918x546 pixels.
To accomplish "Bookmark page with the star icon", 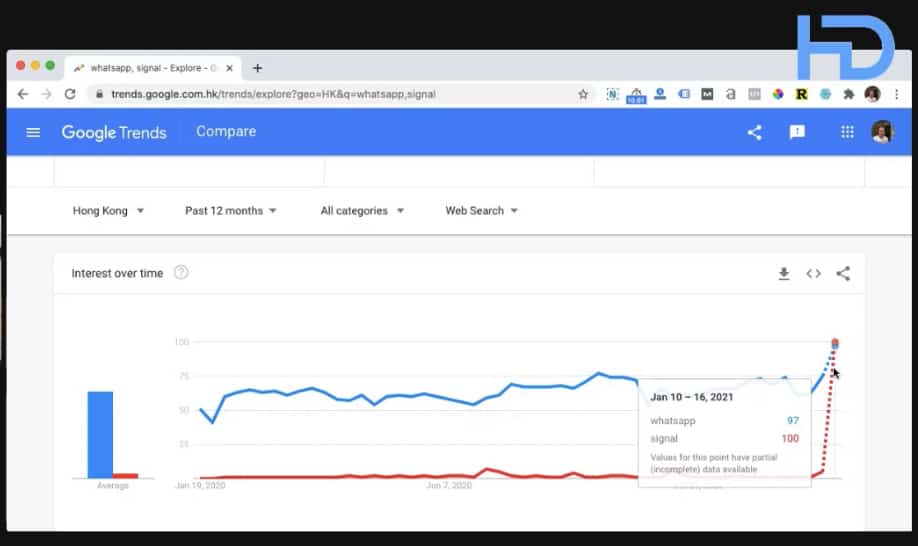I will tap(583, 94).
